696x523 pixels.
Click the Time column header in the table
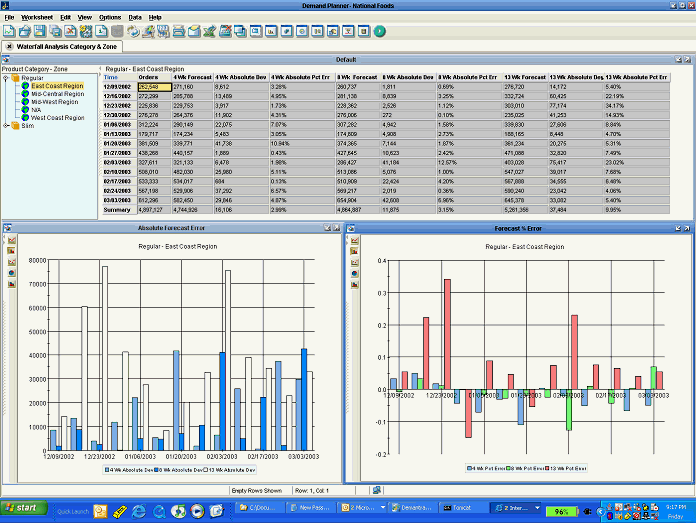click(x=111, y=76)
